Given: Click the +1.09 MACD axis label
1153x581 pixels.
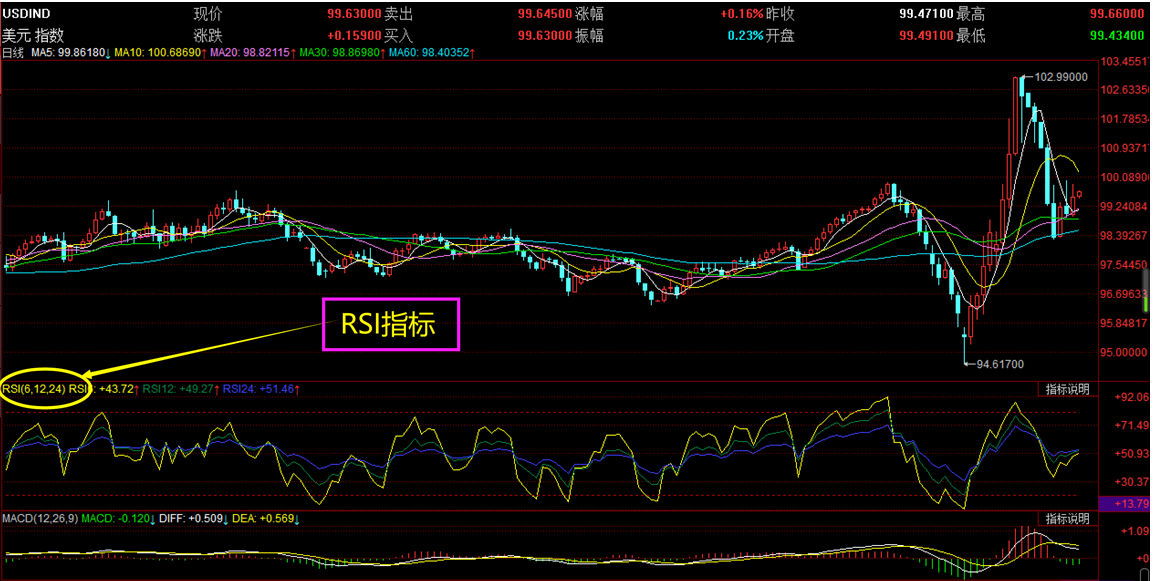Looking at the screenshot, I should pos(1135,530).
